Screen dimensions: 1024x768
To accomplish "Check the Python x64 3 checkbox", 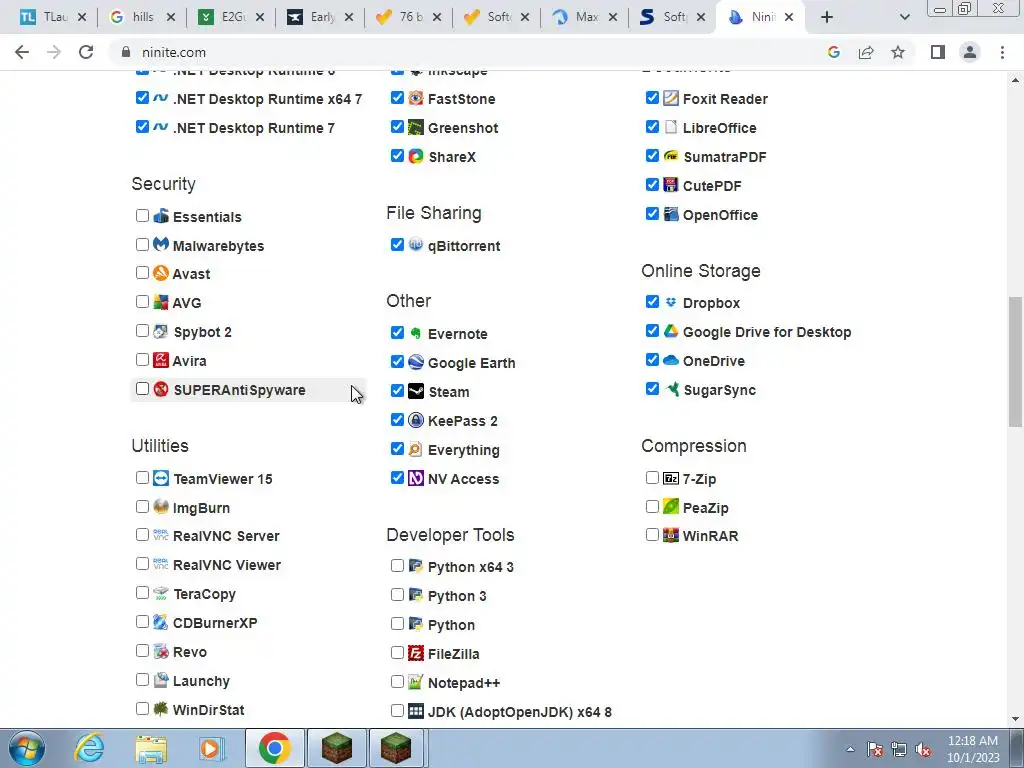I will (397, 566).
